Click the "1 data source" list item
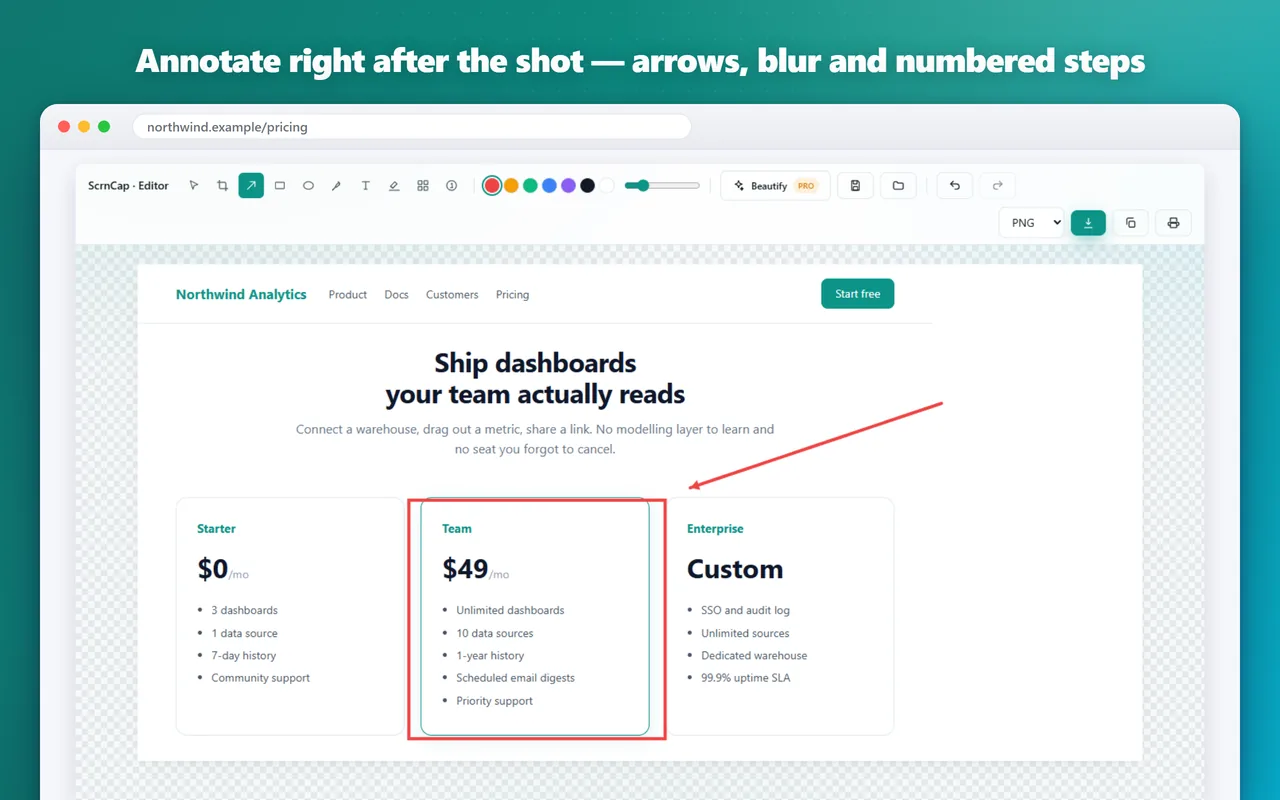1280x800 pixels. coord(244,633)
